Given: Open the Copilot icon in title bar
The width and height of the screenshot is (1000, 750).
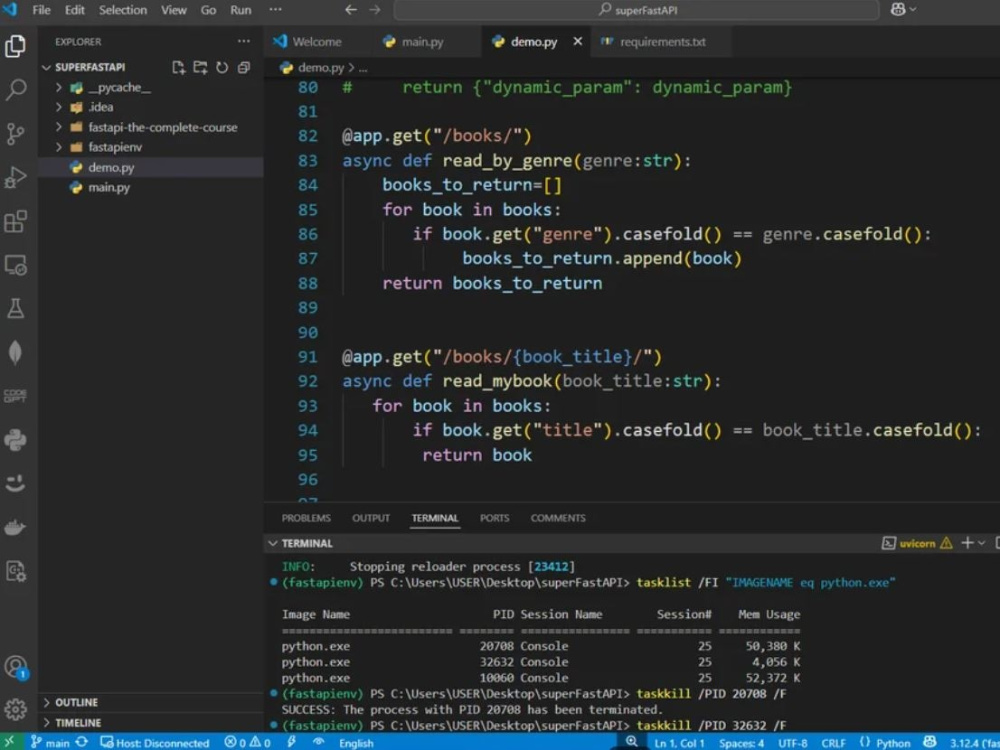Looking at the screenshot, I should pyautogui.click(x=898, y=10).
